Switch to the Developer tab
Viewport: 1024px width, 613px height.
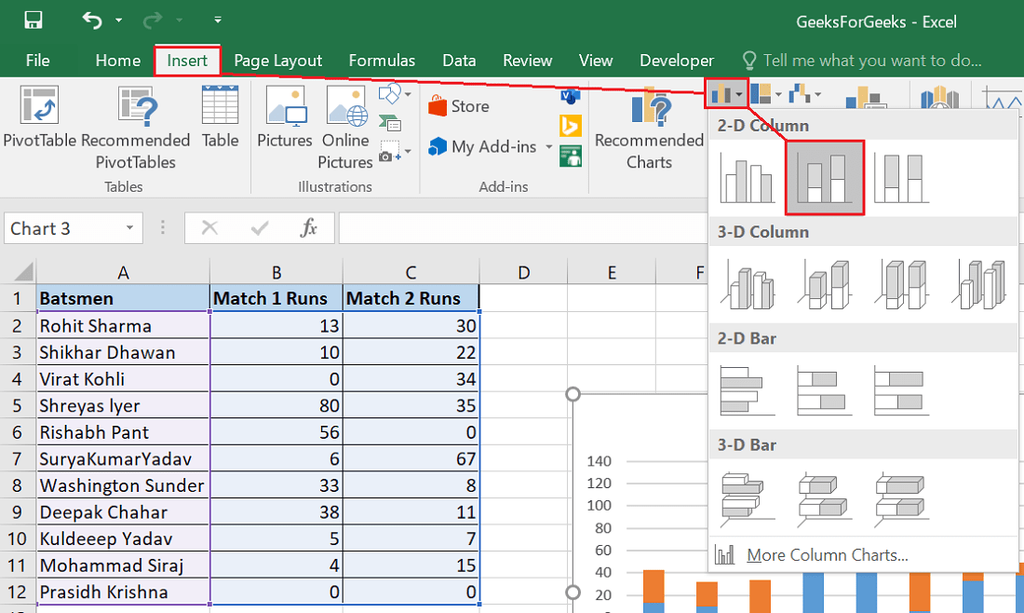[x=677, y=61]
